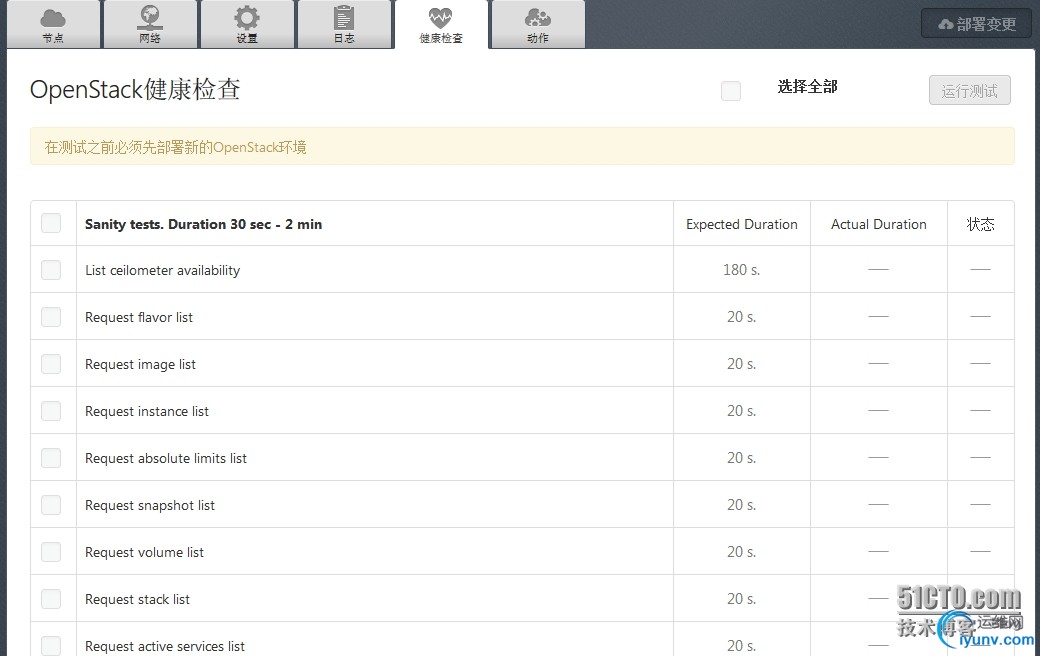Enable the Request snapshot list checkbox
Screen dimensions: 1040x656
click(51, 505)
